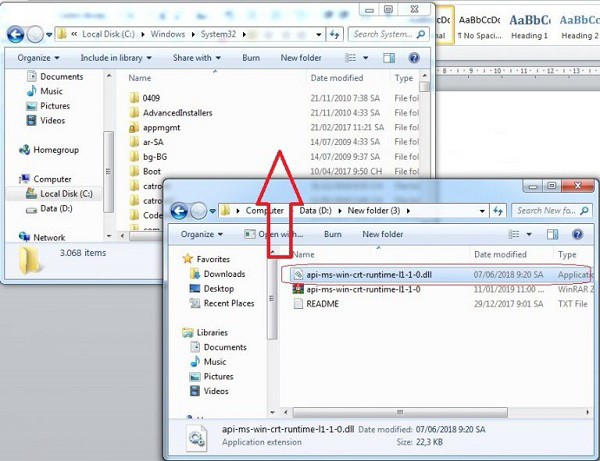
Task: Open Organize menu in New folder (3) window
Action: point(201,234)
